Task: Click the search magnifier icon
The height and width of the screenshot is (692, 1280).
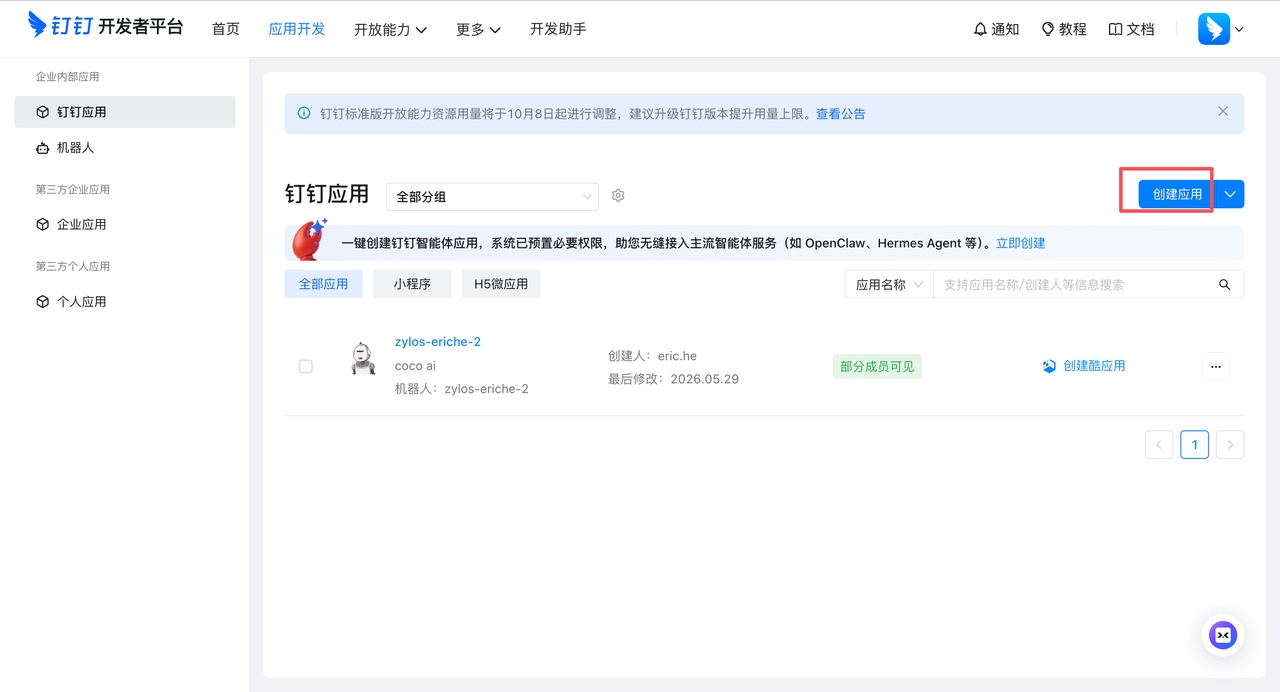Action: (1225, 285)
